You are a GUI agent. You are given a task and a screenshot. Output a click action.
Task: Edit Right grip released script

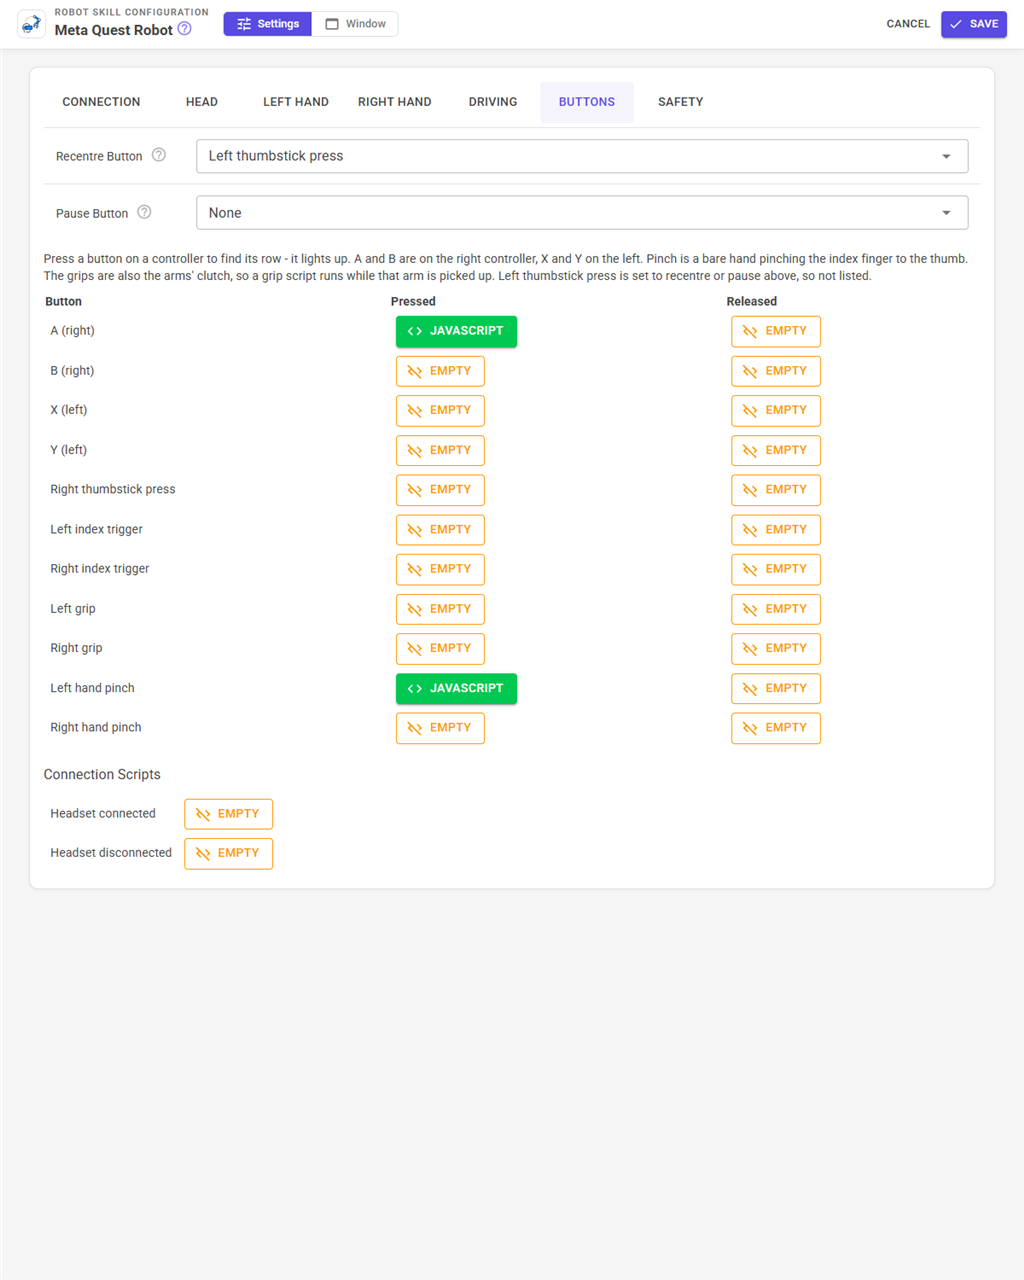coord(776,648)
